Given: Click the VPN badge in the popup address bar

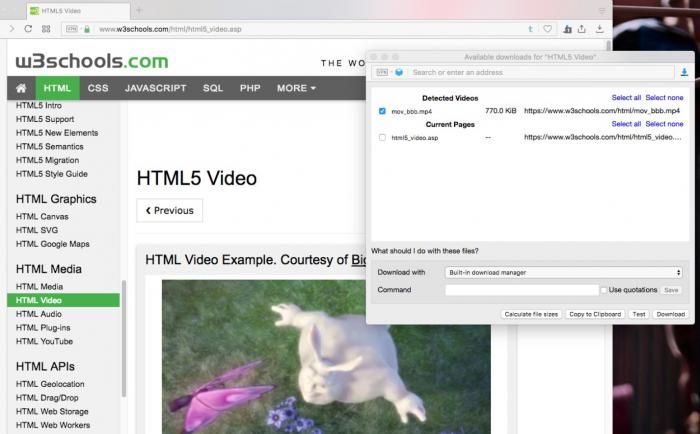Looking at the screenshot, I should pos(382,72).
